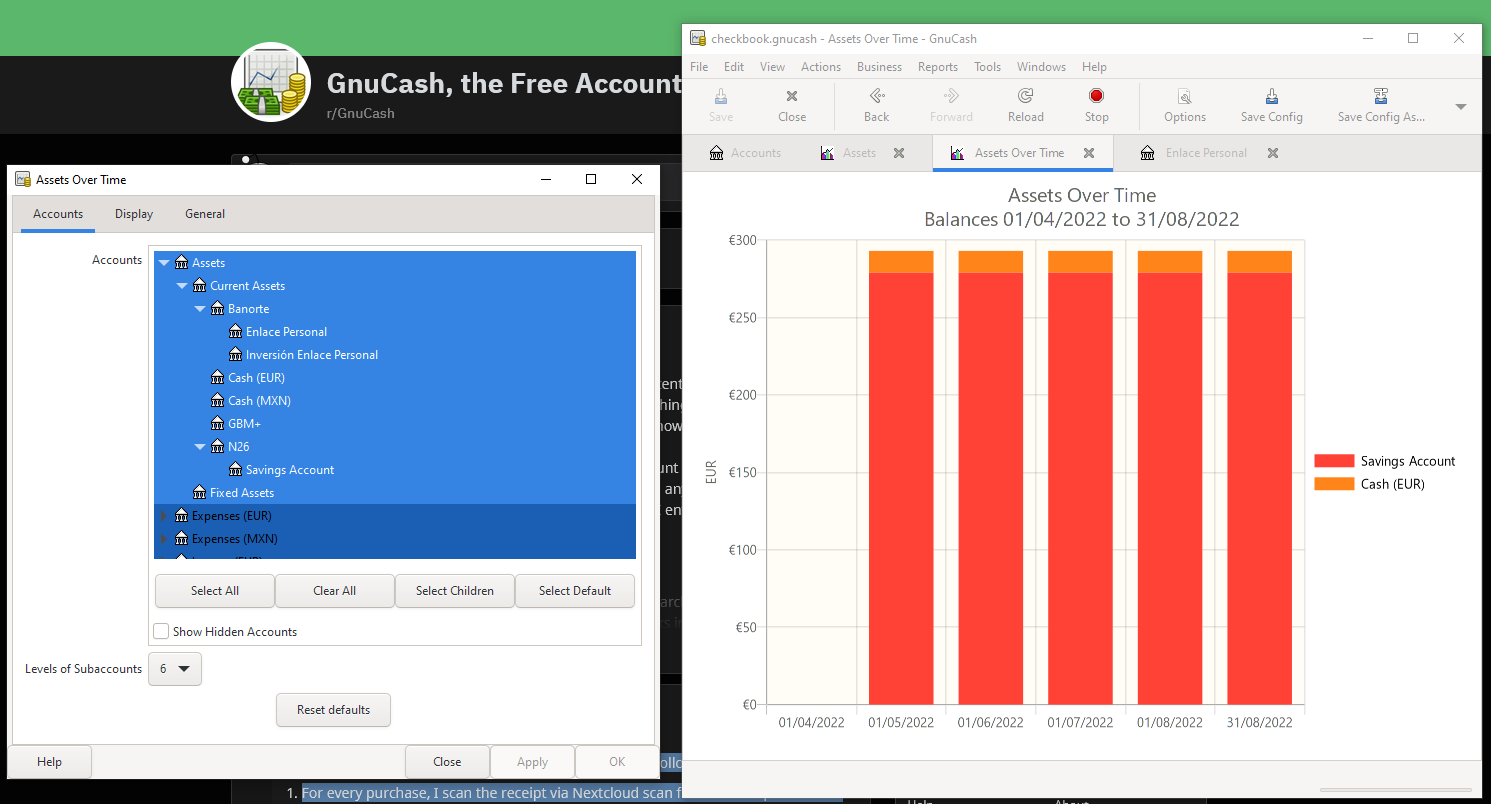The height and width of the screenshot is (804, 1491).
Task: Close the Assets Over Time tab
Action: (x=1089, y=153)
